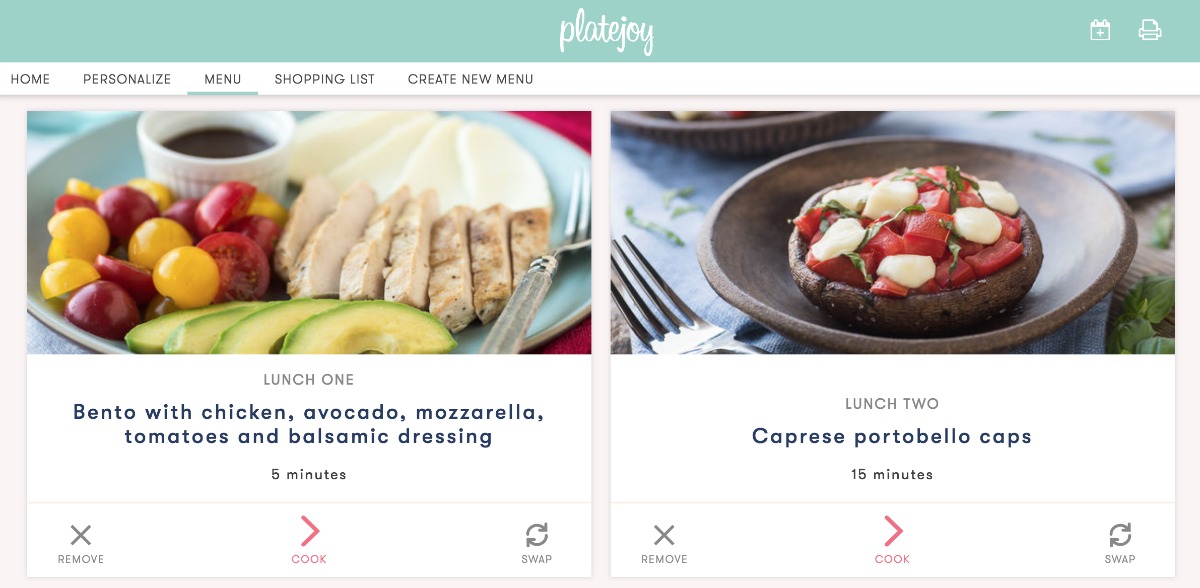Open the Bento with chicken recipe title
This screenshot has width=1200, height=588.
(x=309, y=424)
